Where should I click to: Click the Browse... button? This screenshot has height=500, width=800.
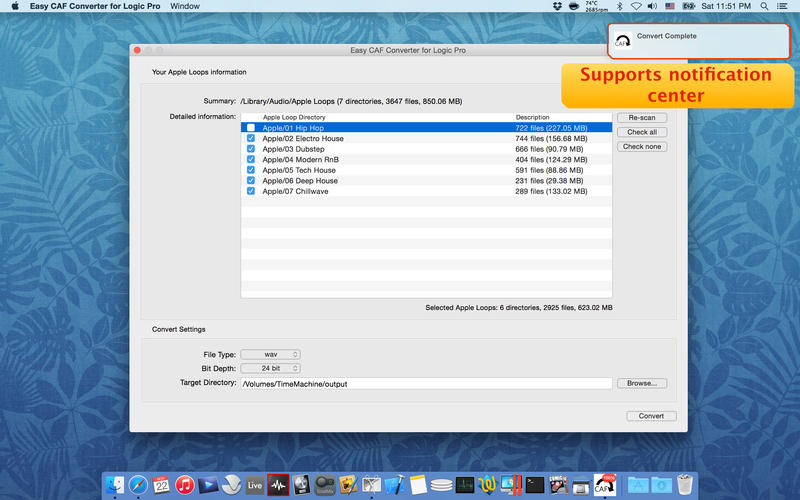pos(642,383)
